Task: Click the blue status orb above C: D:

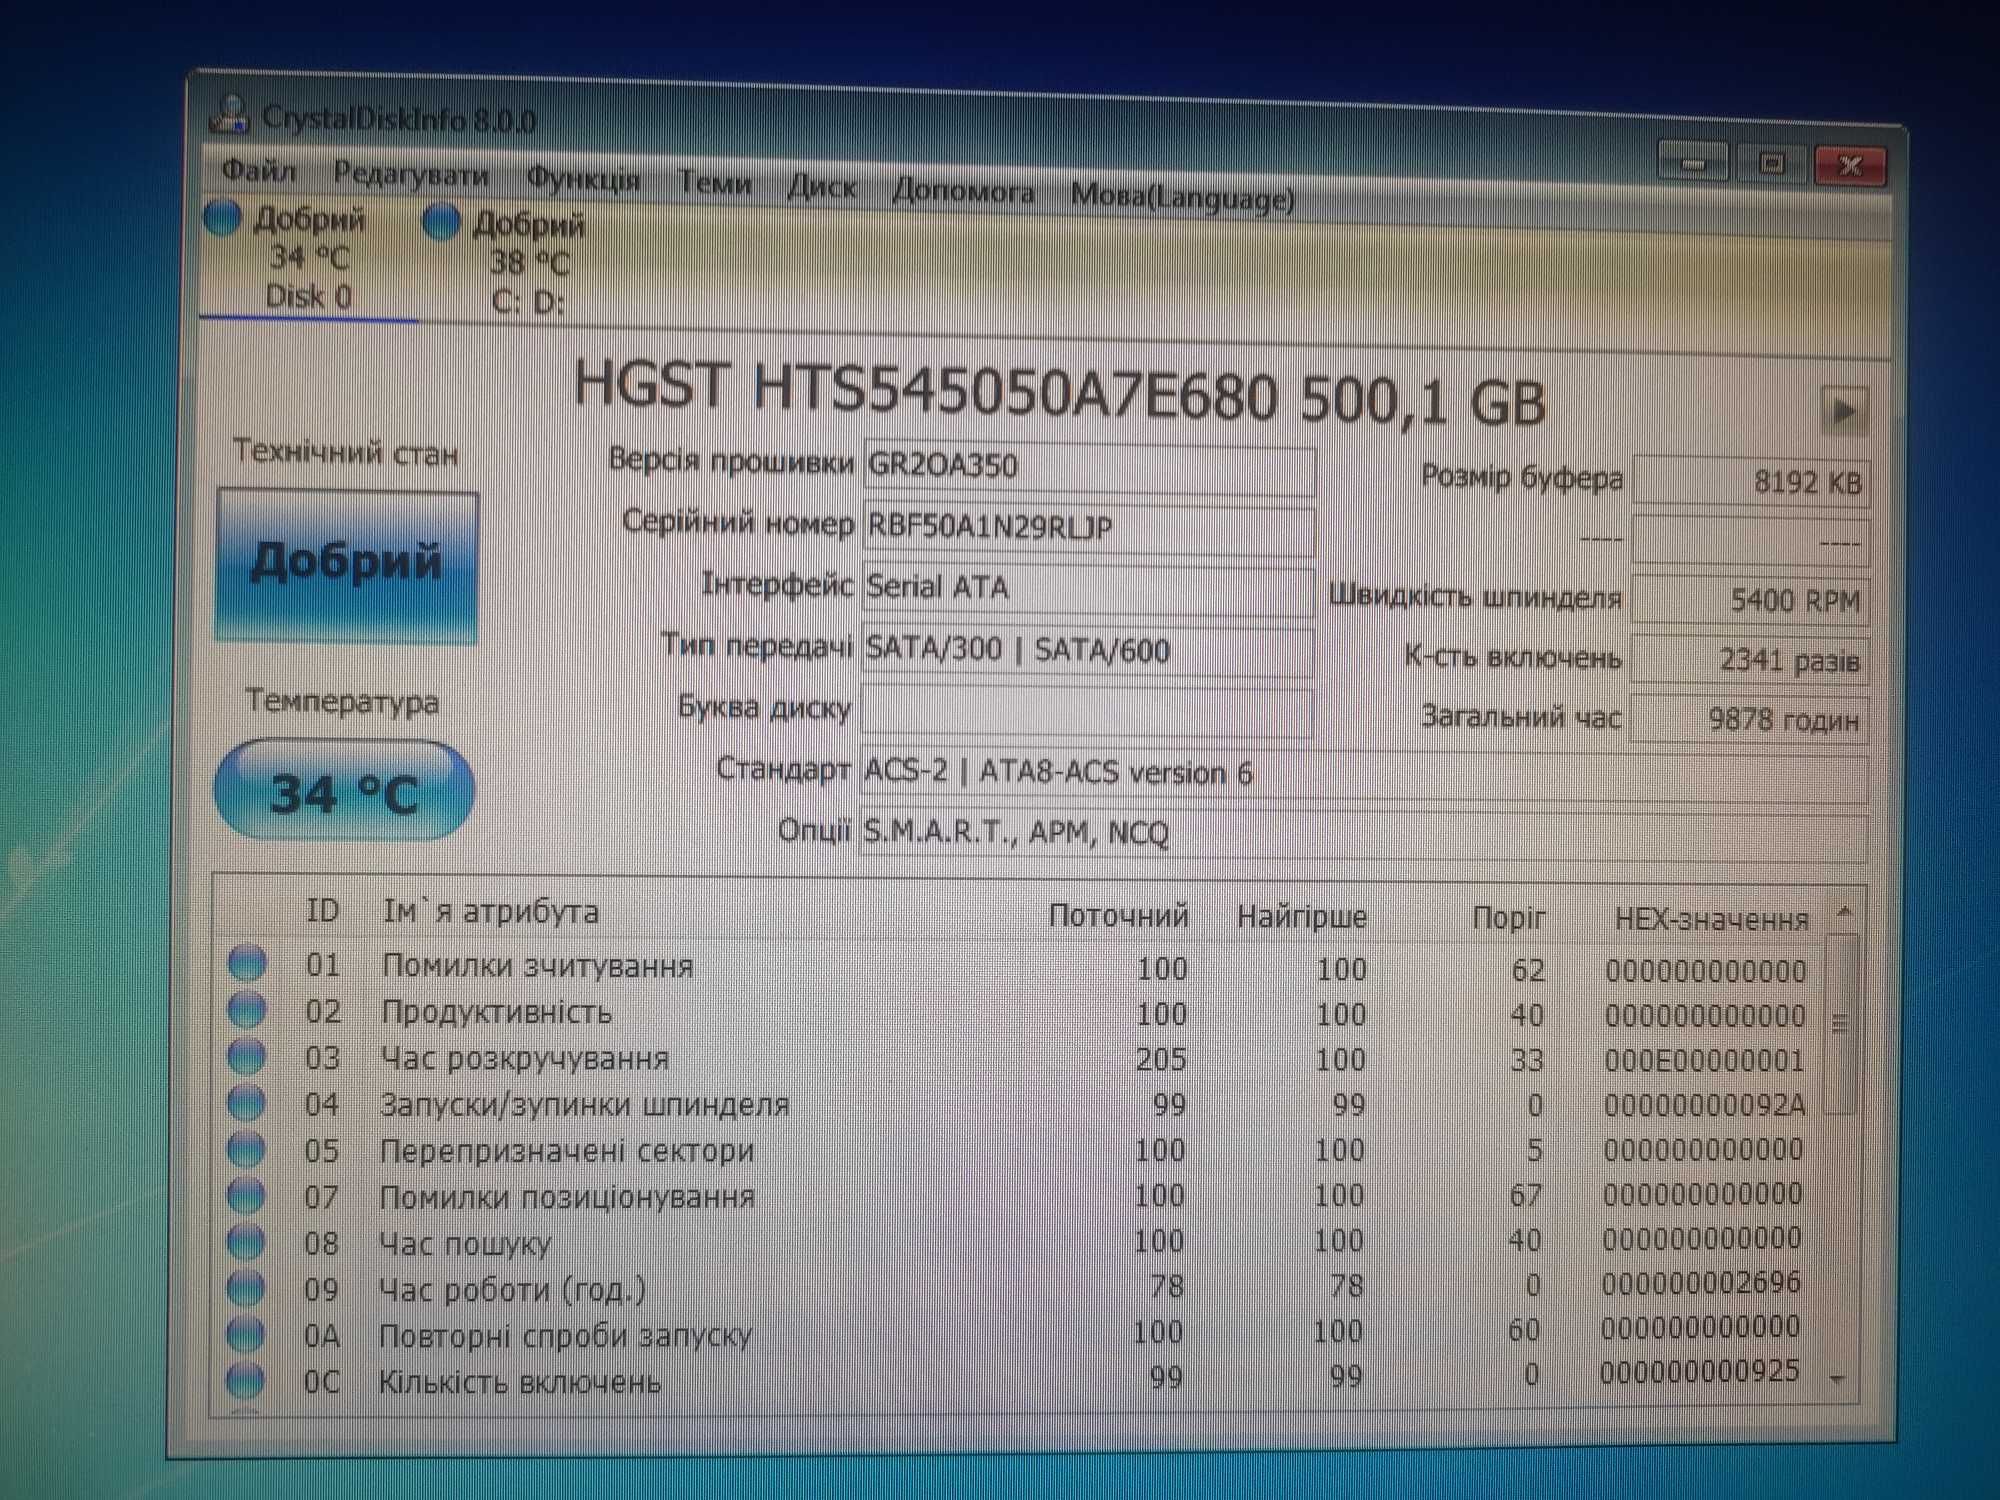Action: tap(441, 223)
